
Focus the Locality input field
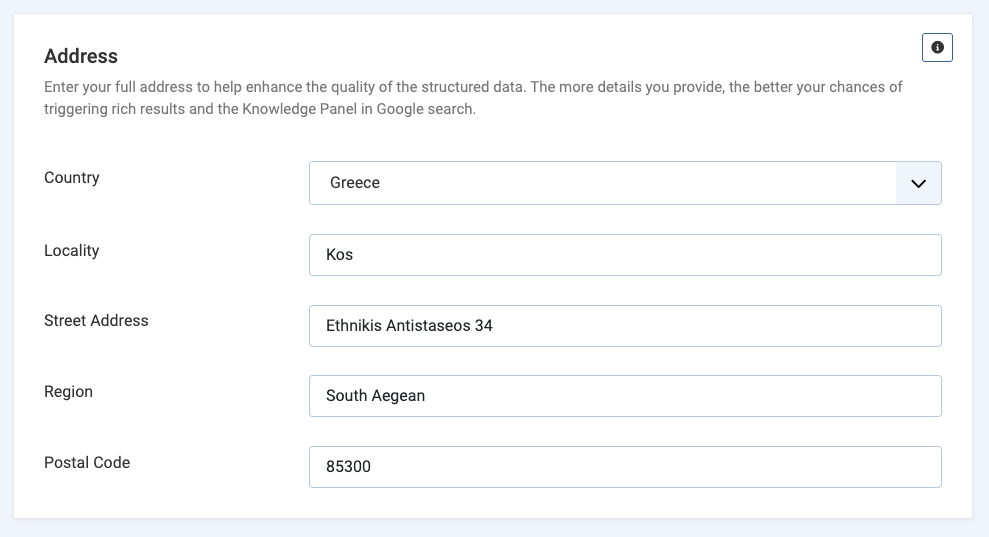(x=625, y=255)
